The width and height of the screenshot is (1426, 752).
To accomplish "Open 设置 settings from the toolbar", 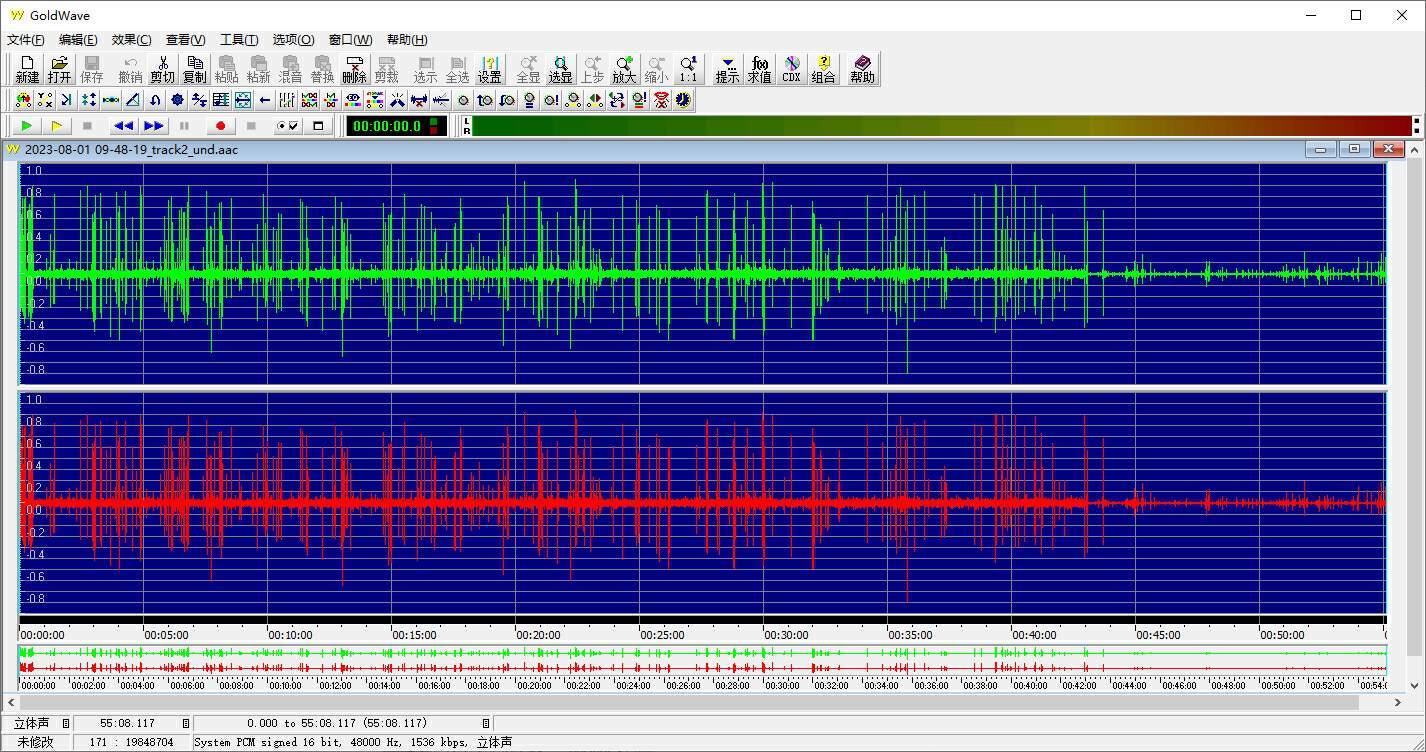I will [489, 69].
